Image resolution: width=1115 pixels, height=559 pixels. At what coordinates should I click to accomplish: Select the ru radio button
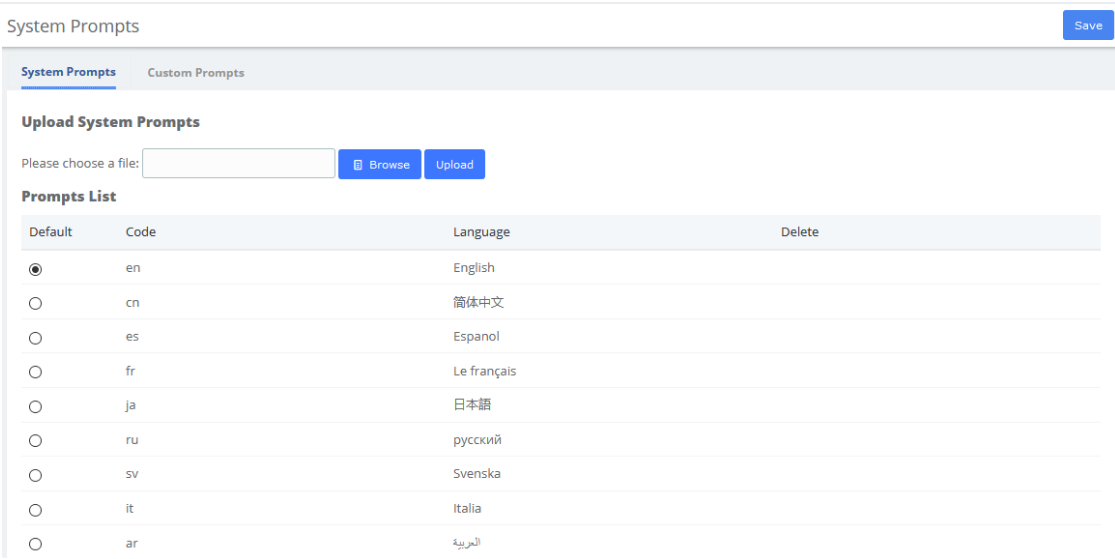35,441
